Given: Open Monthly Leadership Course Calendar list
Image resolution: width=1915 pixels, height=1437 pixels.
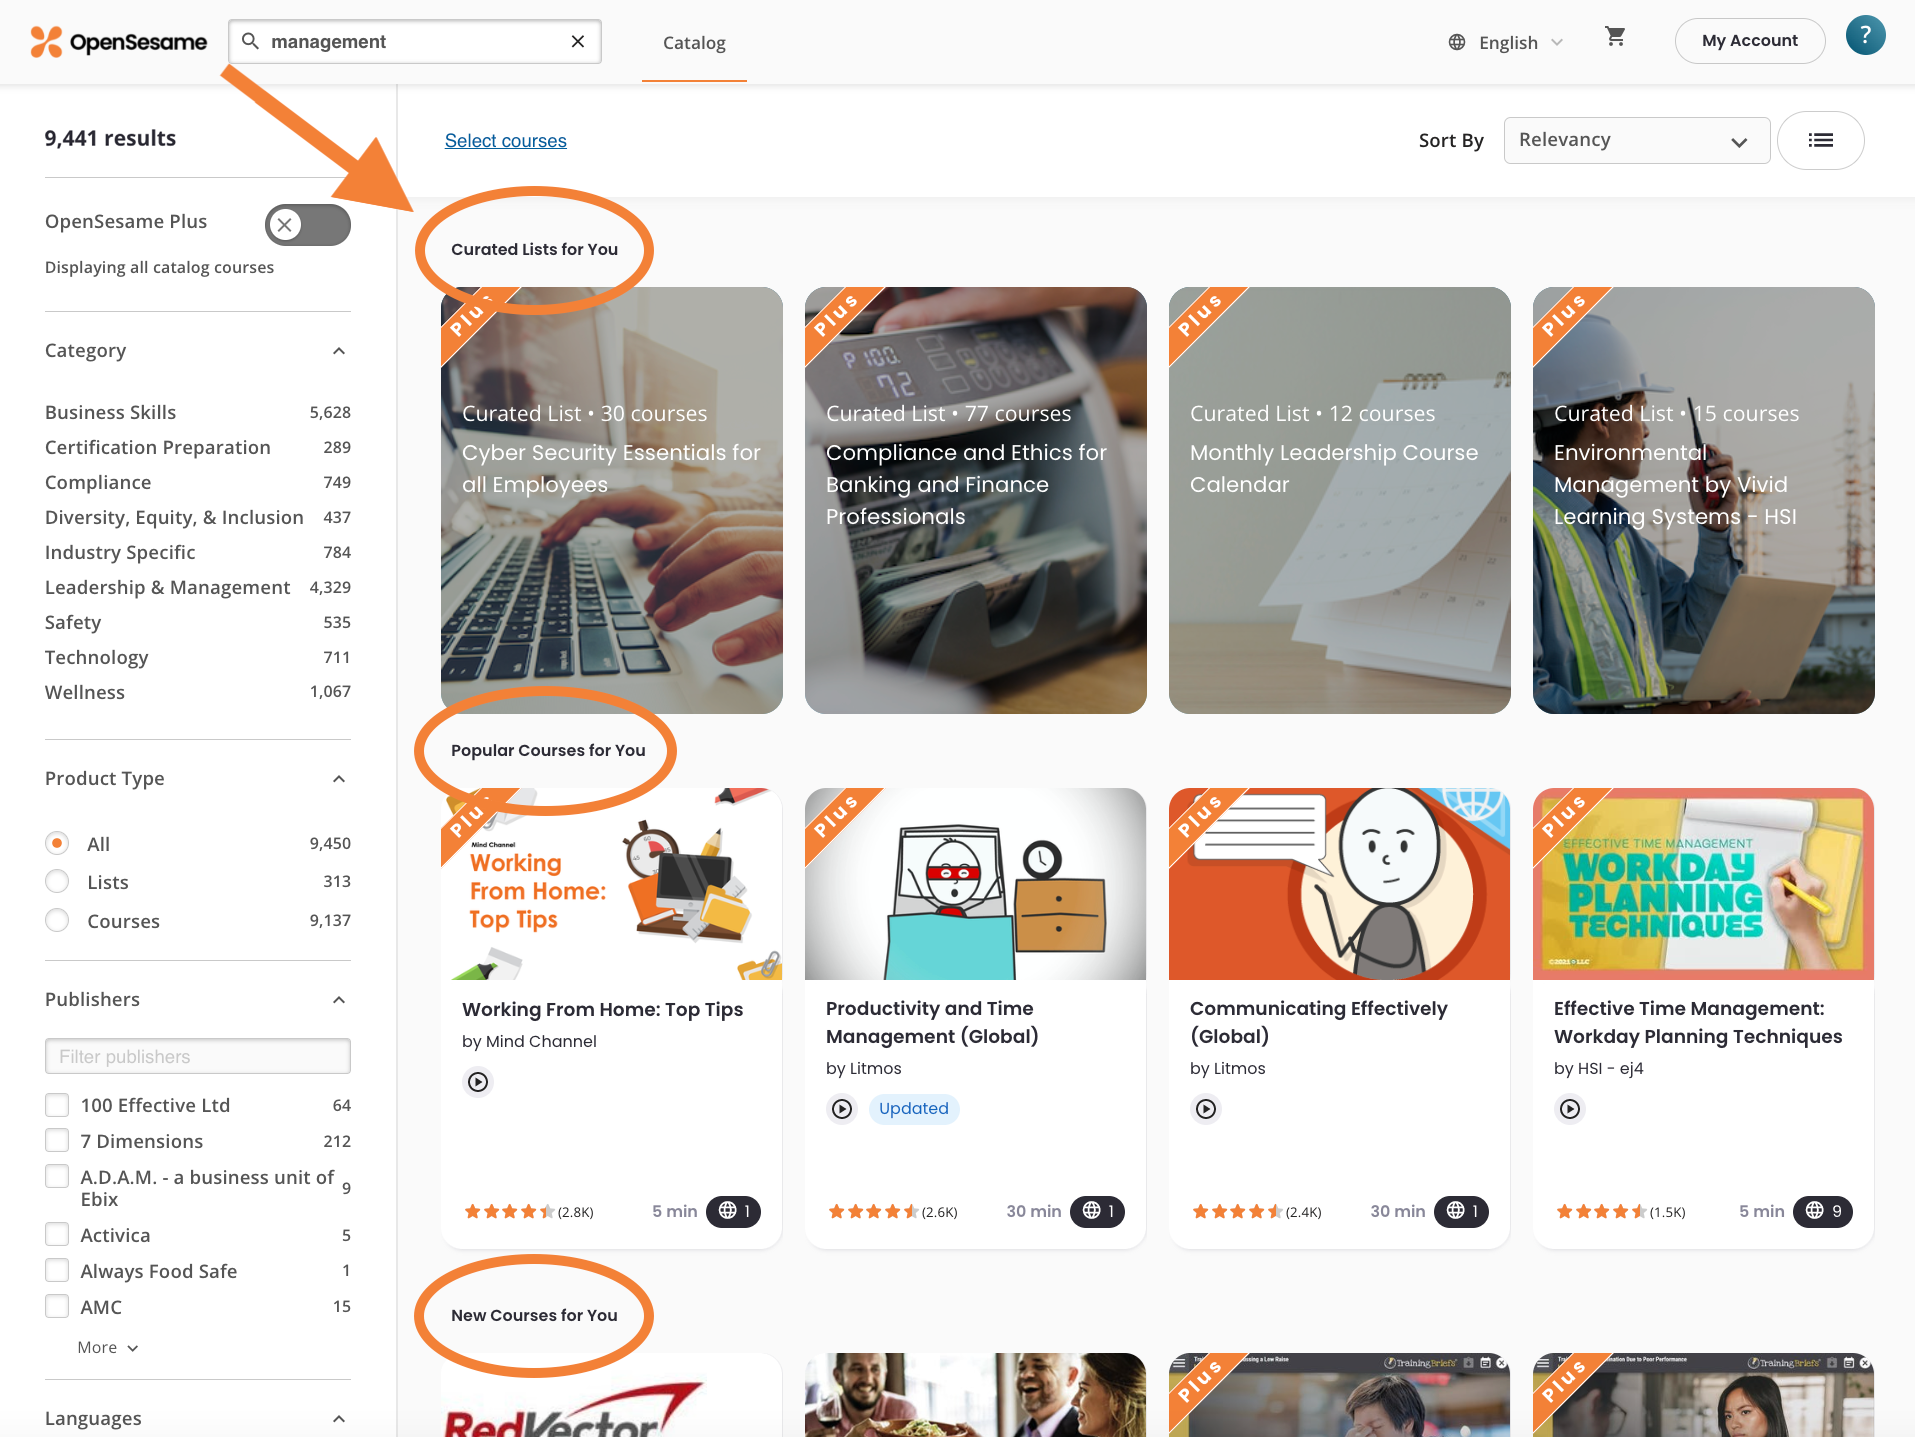Looking at the screenshot, I should pos(1340,500).
